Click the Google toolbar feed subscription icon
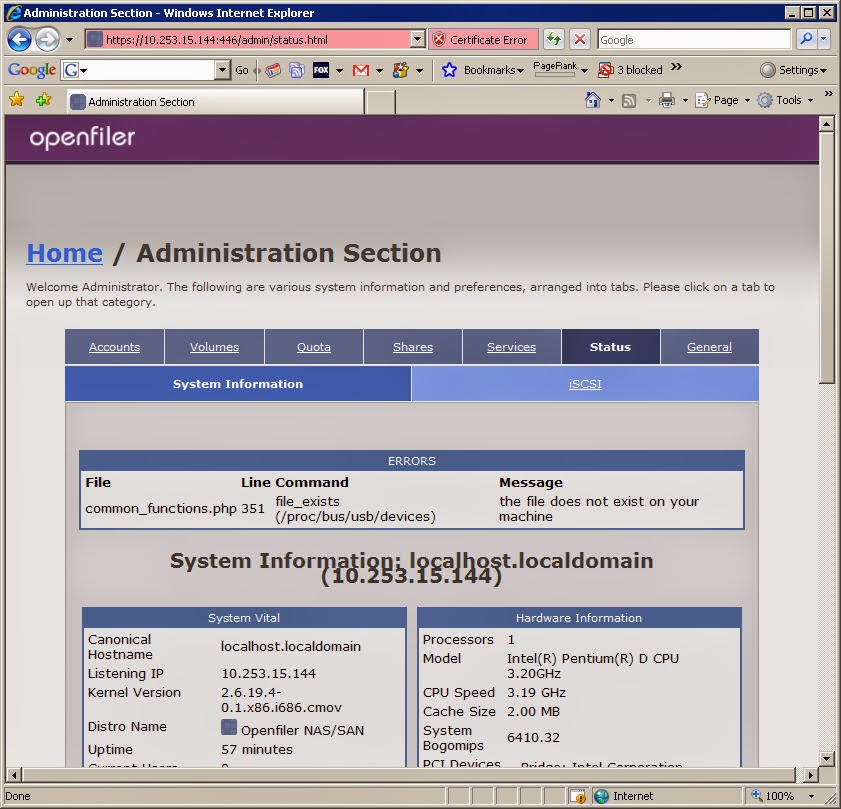841x809 pixels. tap(297, 70)
